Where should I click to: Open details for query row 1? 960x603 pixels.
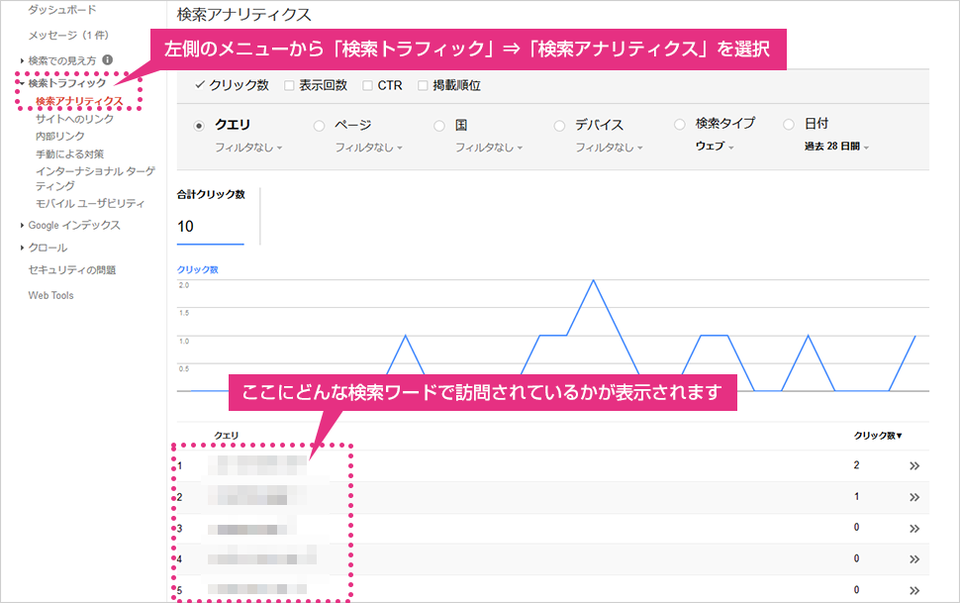tap(914, 466)
